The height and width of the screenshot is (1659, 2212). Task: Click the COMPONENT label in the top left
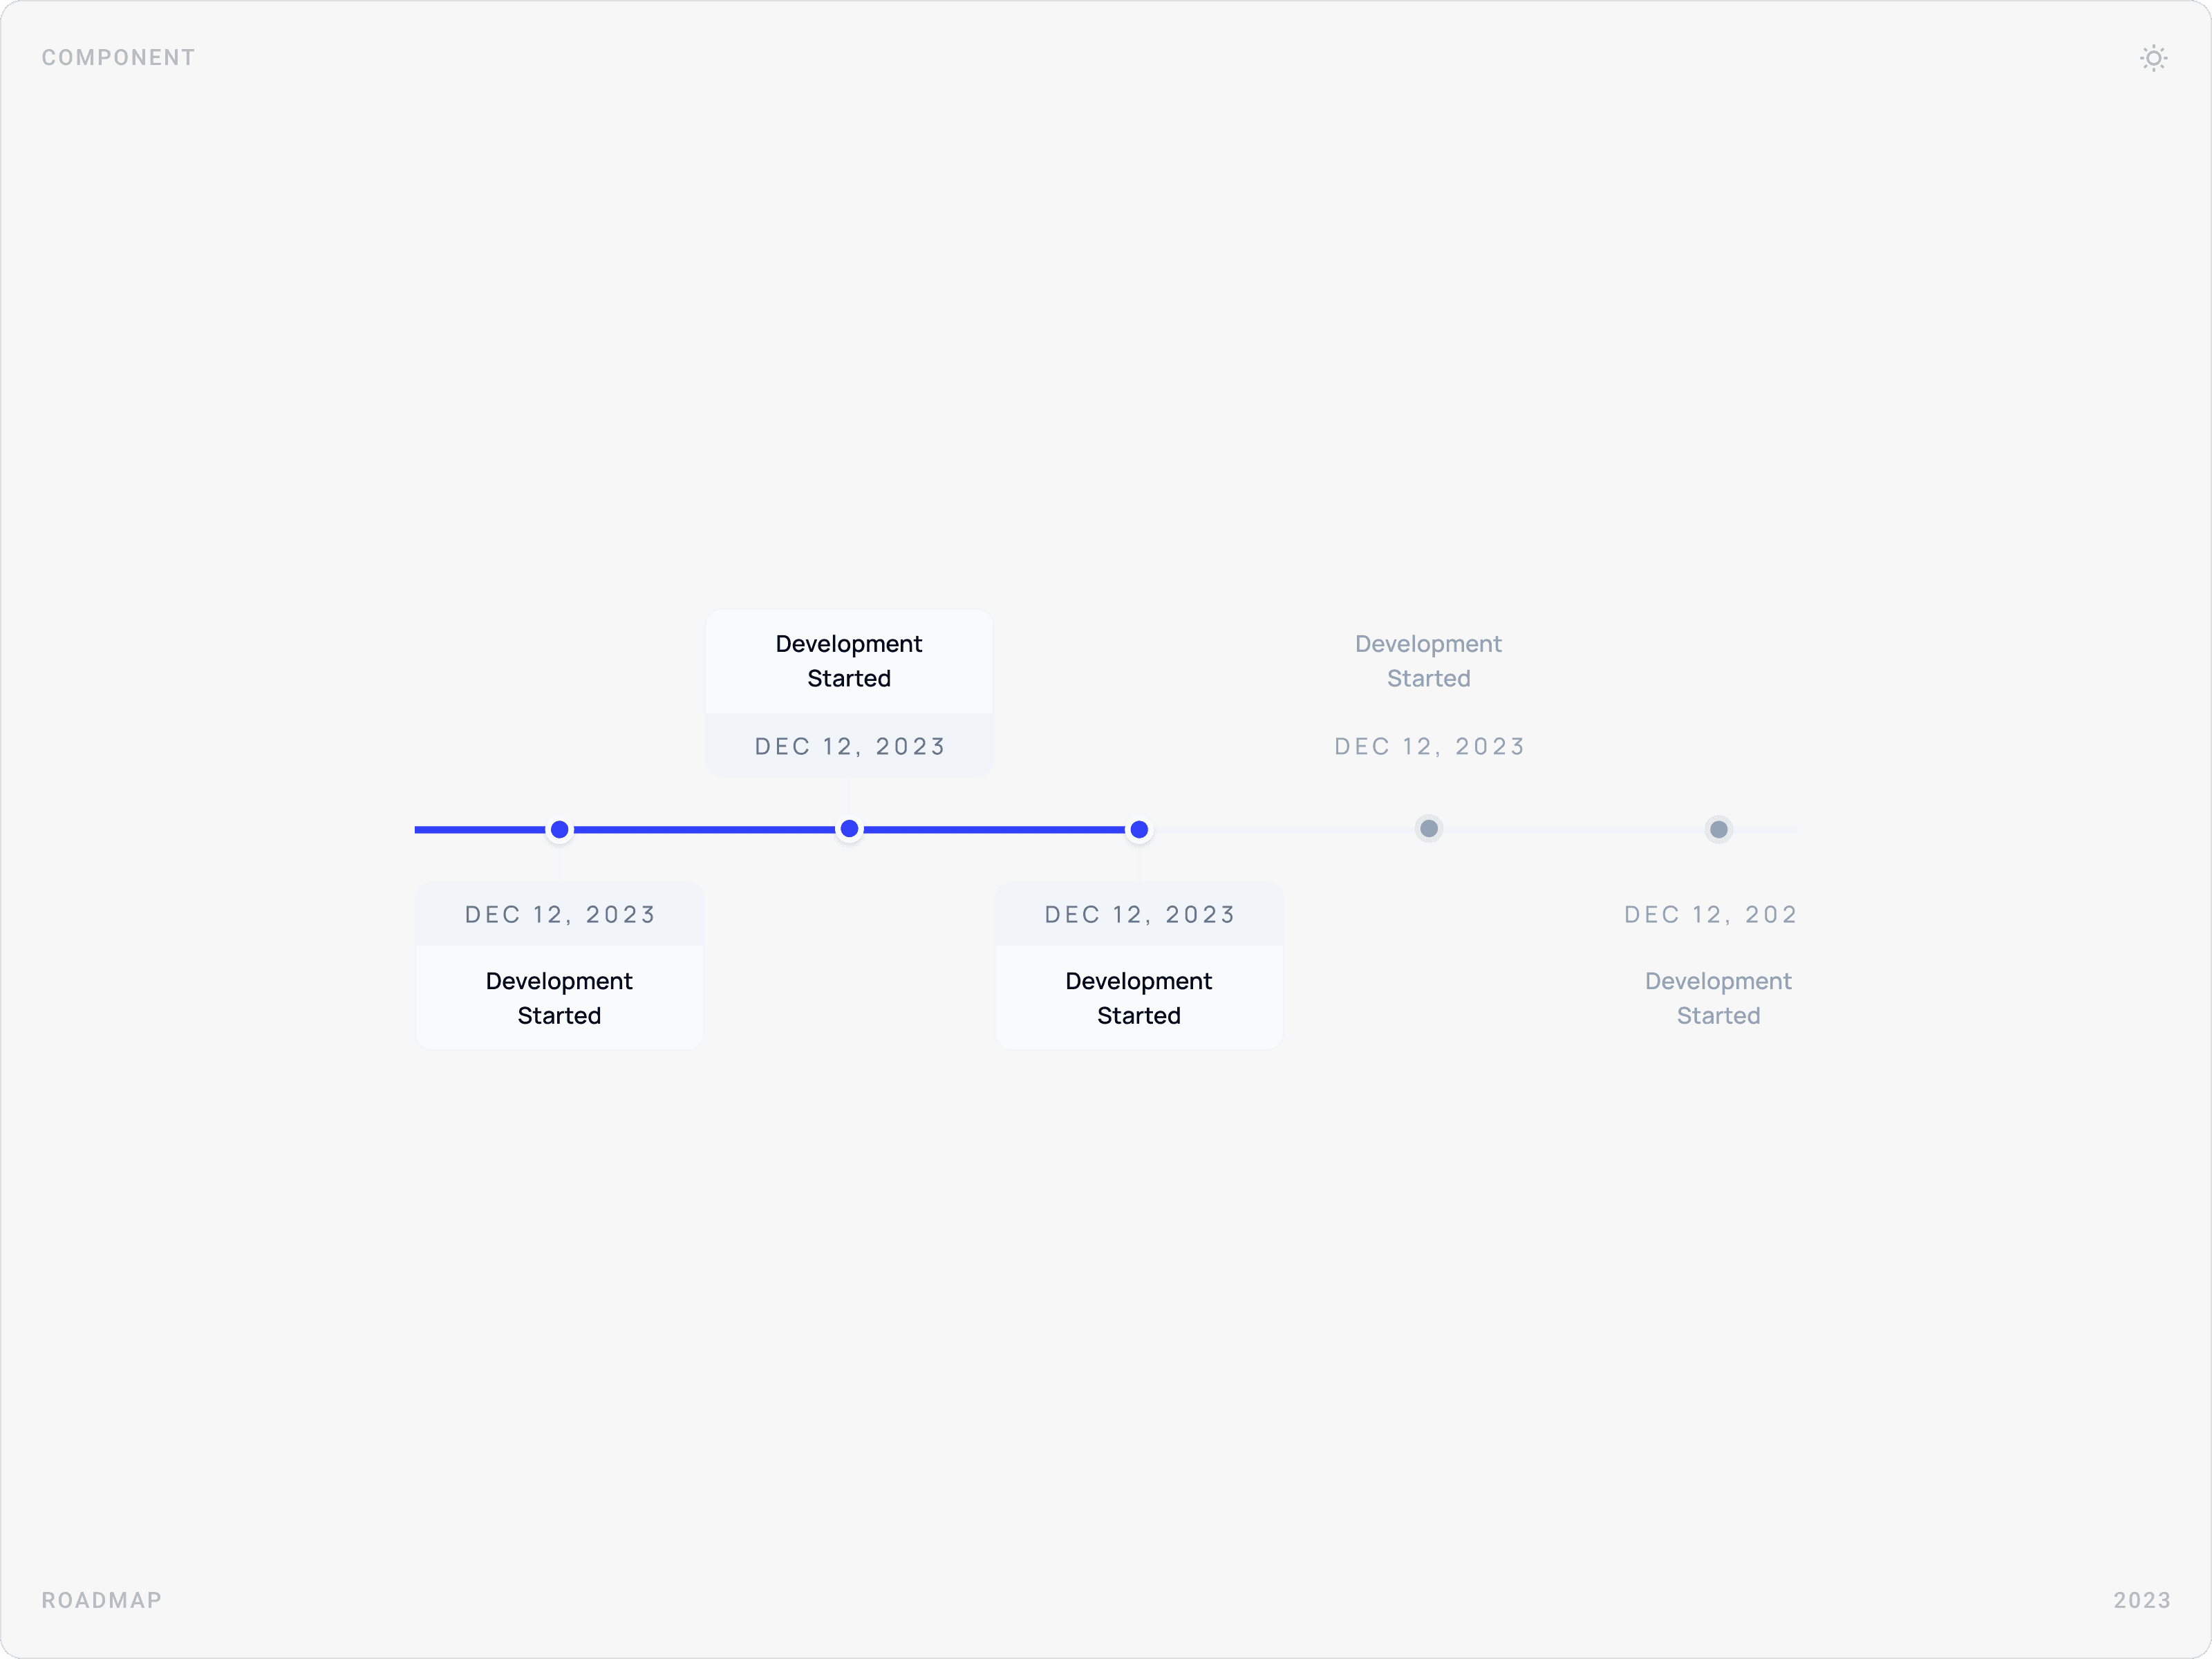[x=118, y=57]
